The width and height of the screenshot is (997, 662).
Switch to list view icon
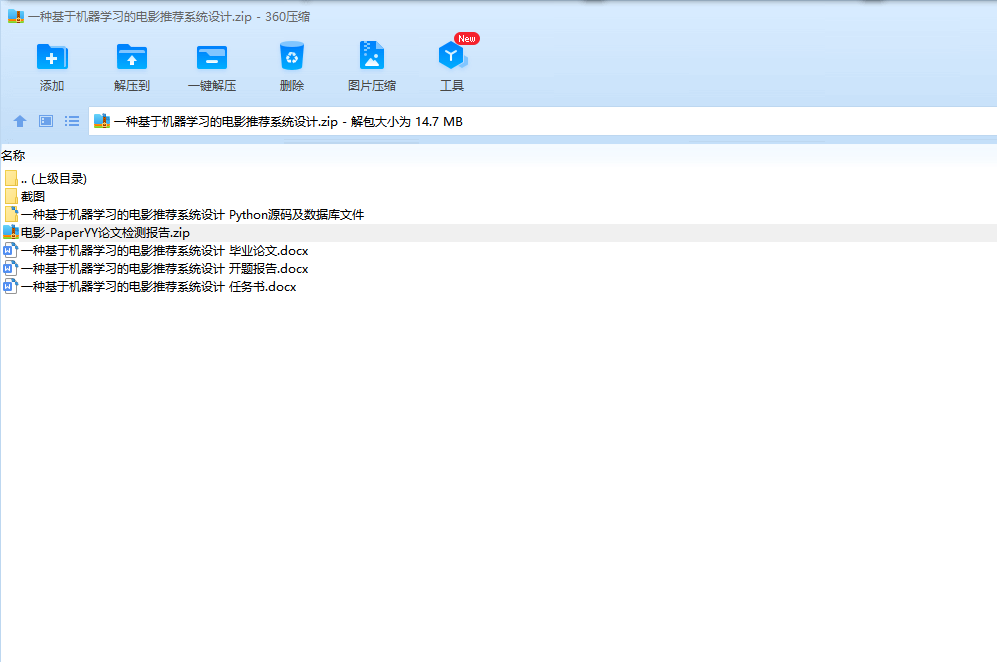(x=72, y=121)
